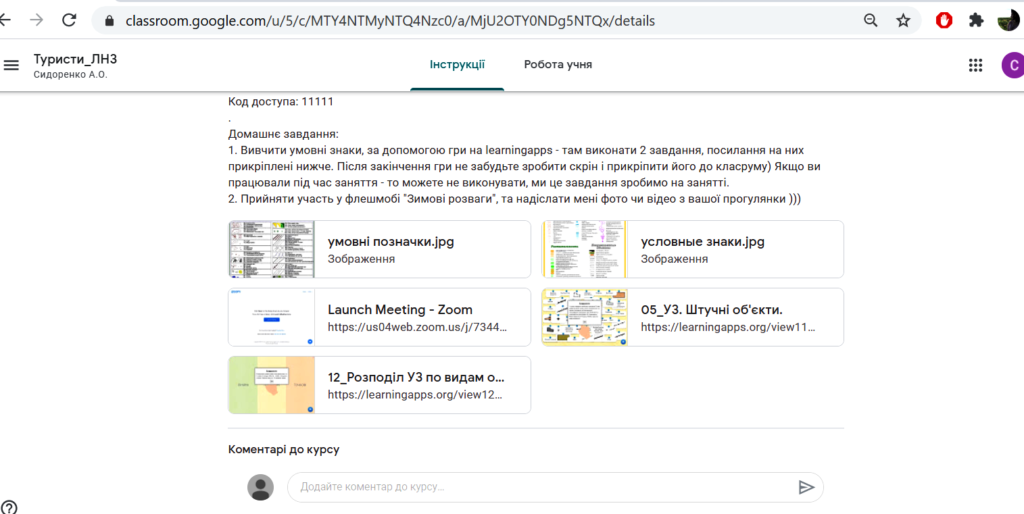Go forward in browser history
This screenshot has width=1024, height=514.
pyautogui.click(x=37, y=20)
